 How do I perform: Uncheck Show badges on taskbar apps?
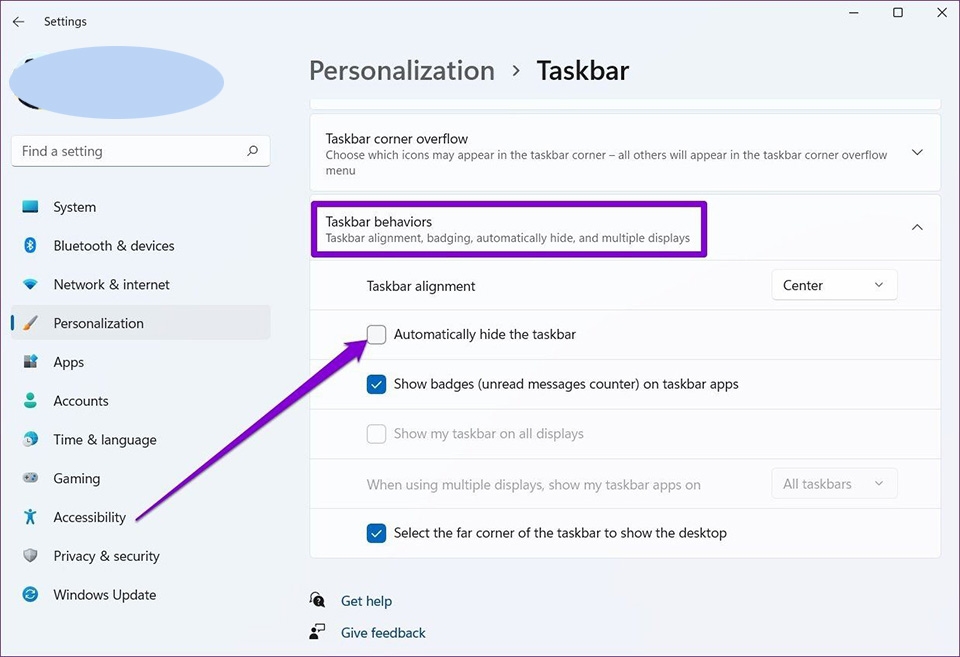(376, 384)
